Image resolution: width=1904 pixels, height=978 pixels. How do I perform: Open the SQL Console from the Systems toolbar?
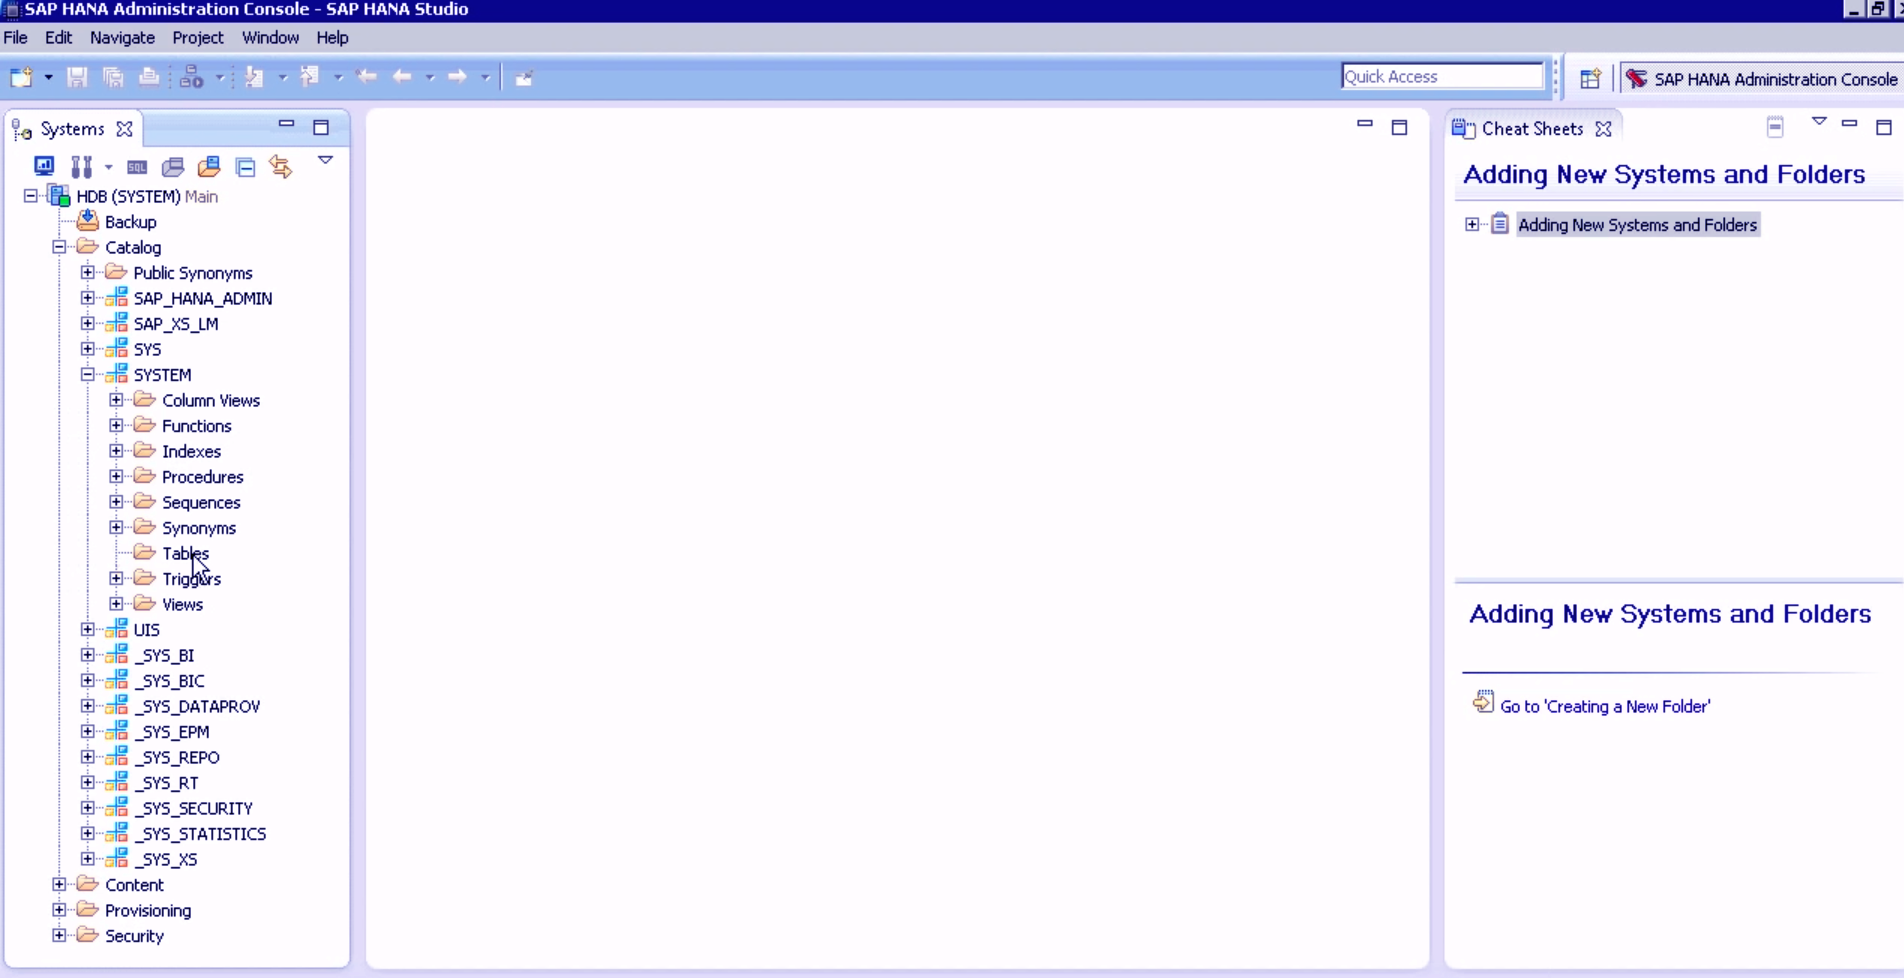tap(137, 166)
